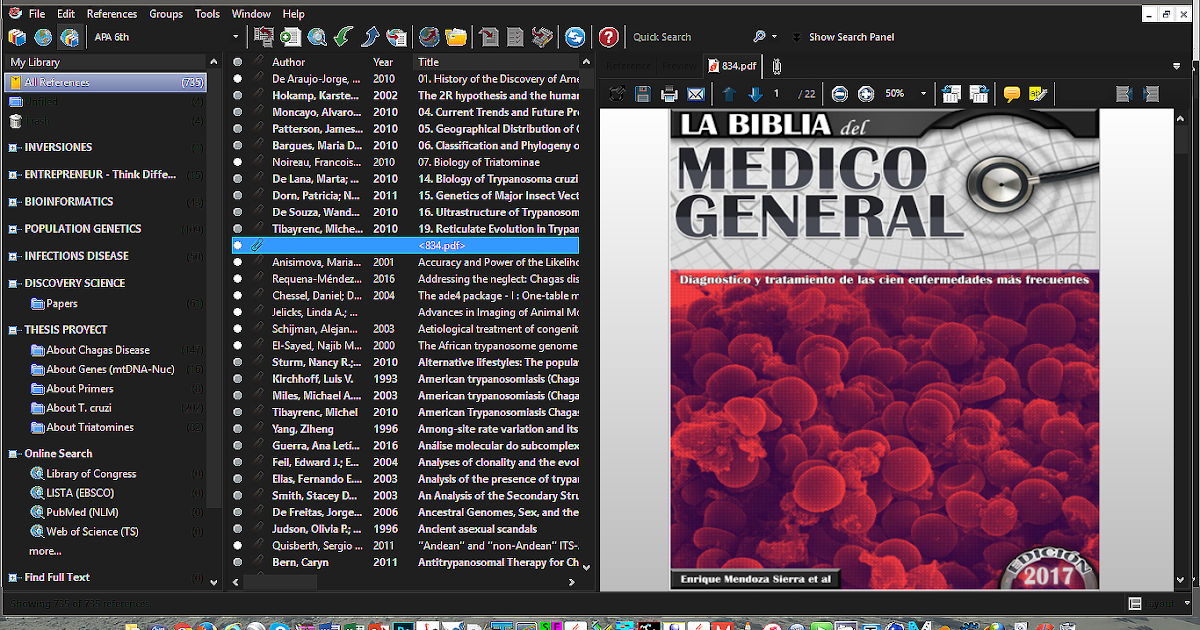Image resolution: width=1200 pixels, height=630 pixels.
Task: Select Integrated Library and Online Search Mode icon
Action: click(70, 37)
